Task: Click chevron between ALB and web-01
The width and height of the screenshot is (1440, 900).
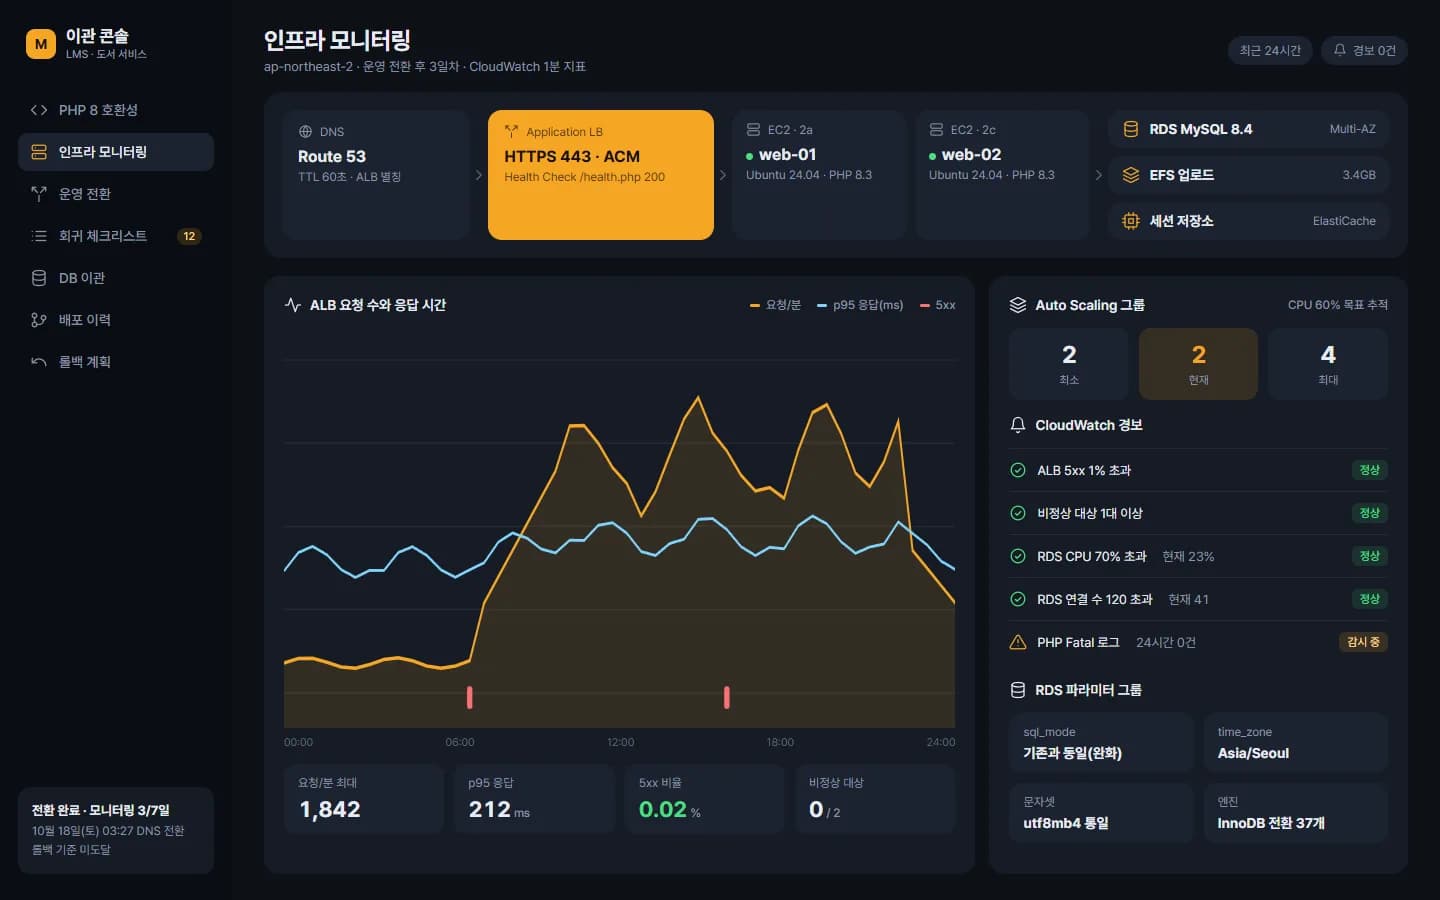Action: point(723,175)
